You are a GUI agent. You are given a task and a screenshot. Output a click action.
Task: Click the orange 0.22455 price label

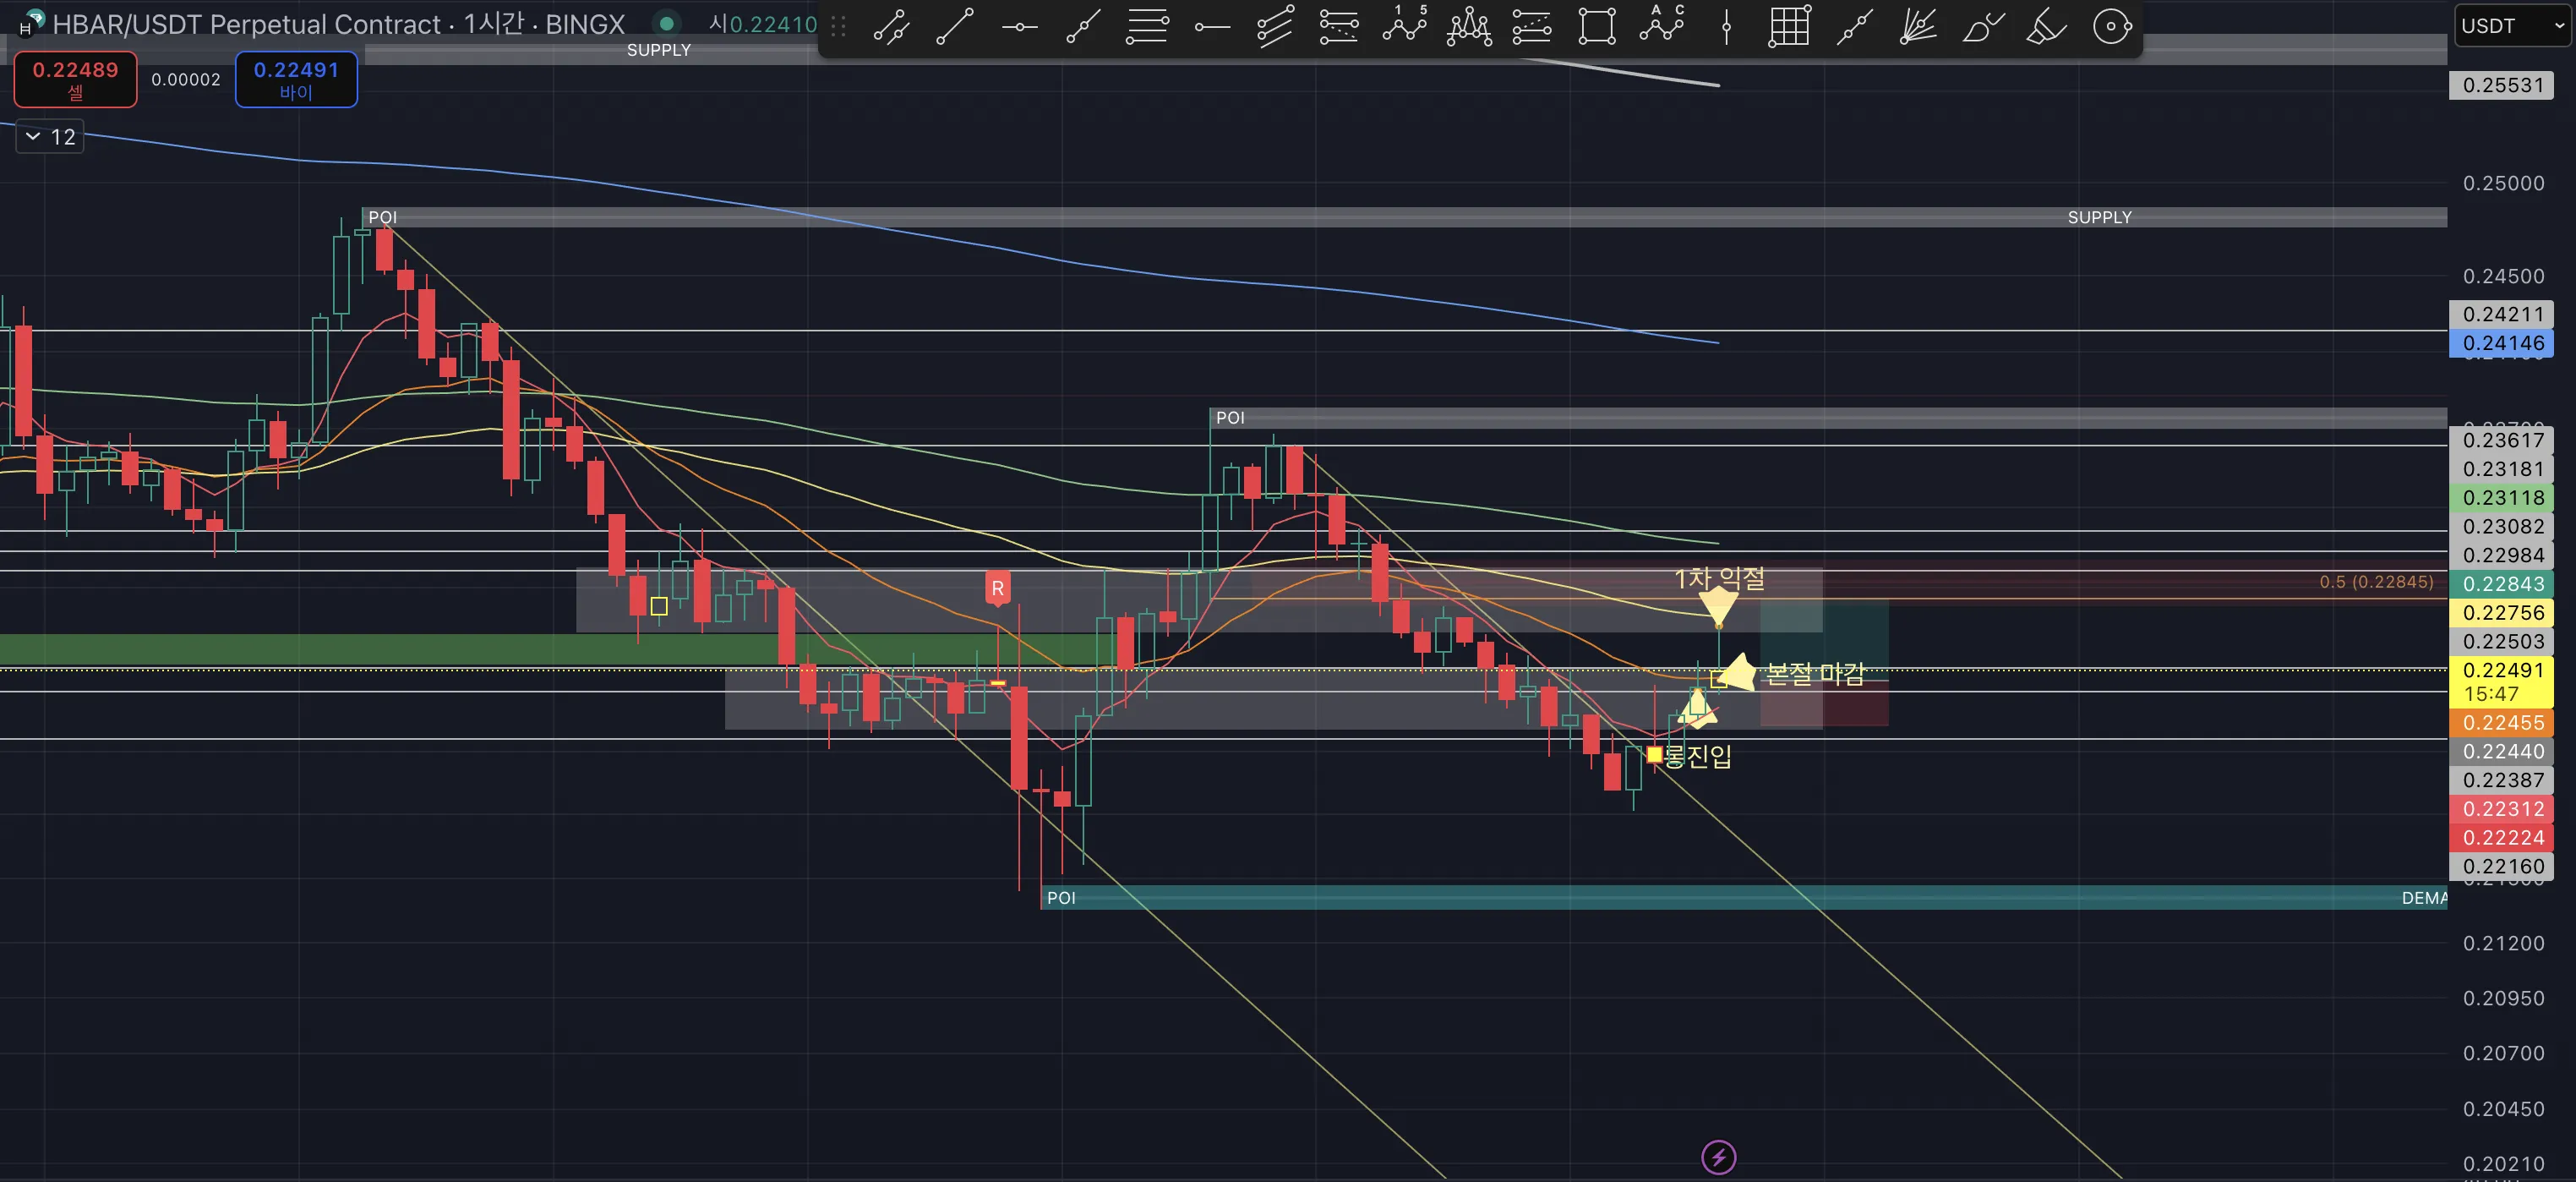tap(2501, 722)
